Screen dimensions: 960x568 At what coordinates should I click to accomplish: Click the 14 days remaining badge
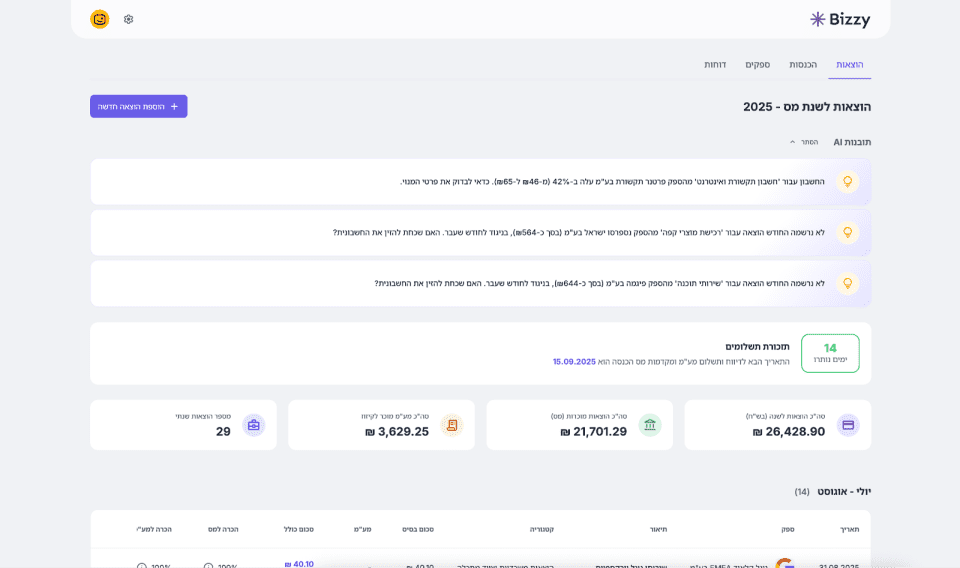[830, 353]
